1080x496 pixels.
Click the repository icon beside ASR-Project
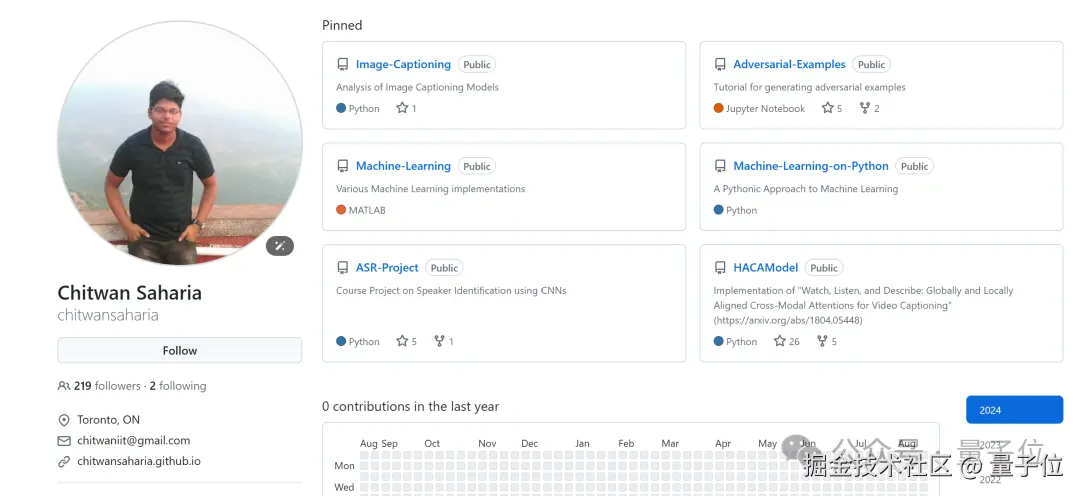tap(343, 268)
